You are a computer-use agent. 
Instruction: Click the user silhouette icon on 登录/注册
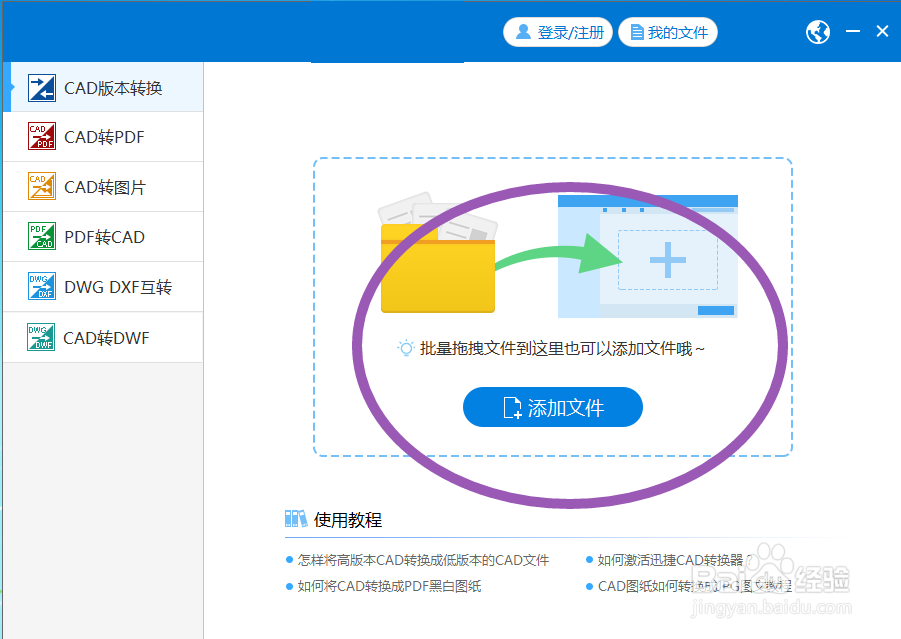coord(522,31)
